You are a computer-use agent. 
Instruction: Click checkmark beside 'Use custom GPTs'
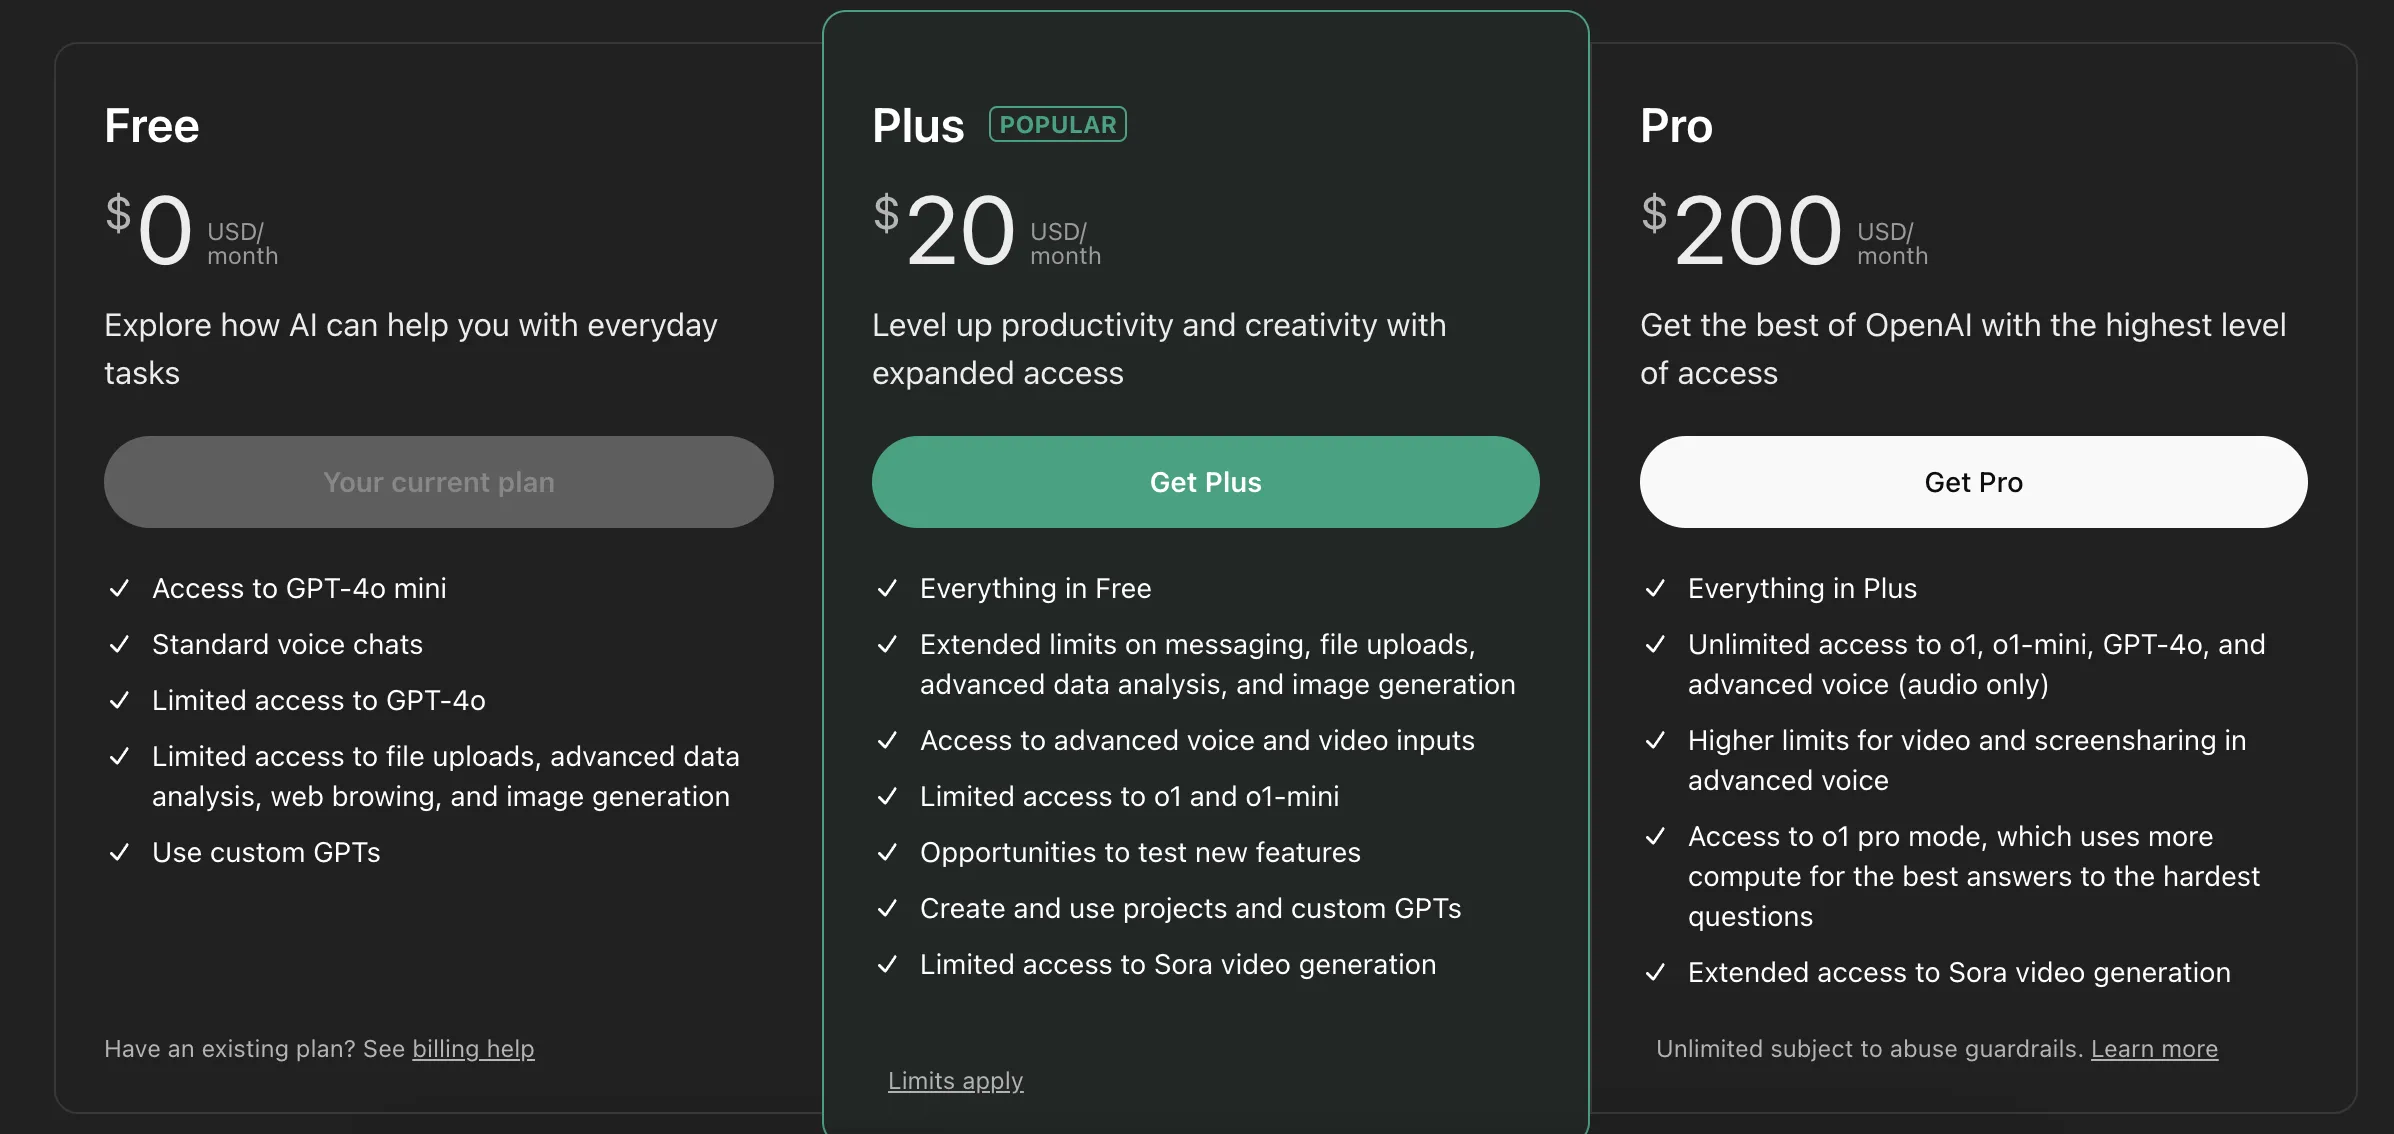pyautogui.click(x=119, y=852)
